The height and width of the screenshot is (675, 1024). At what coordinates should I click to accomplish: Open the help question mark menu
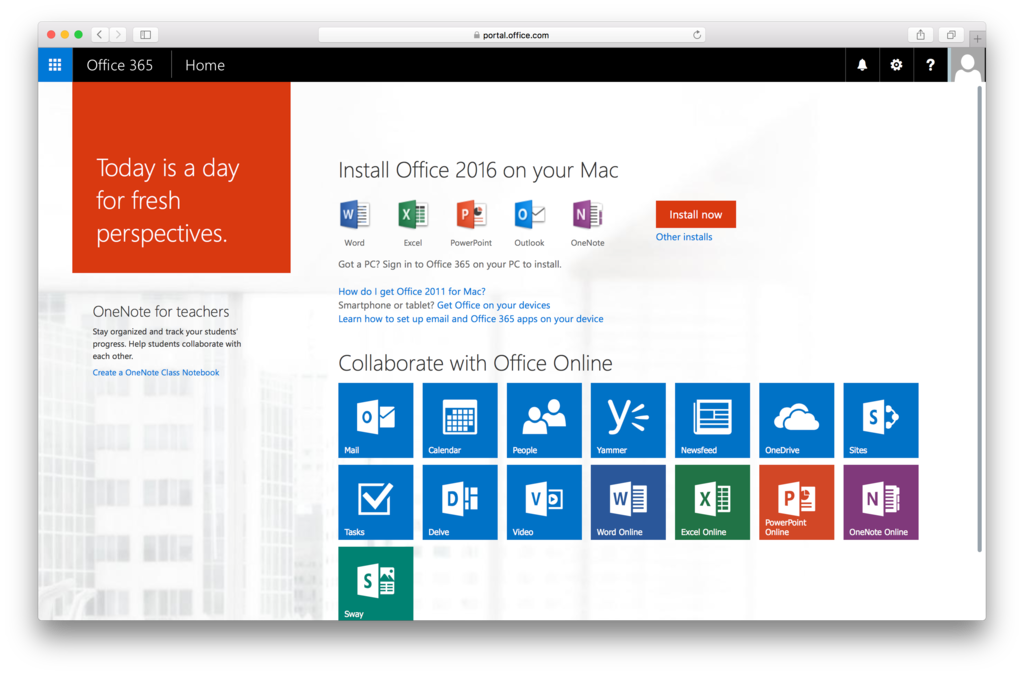tap(930, 65)
